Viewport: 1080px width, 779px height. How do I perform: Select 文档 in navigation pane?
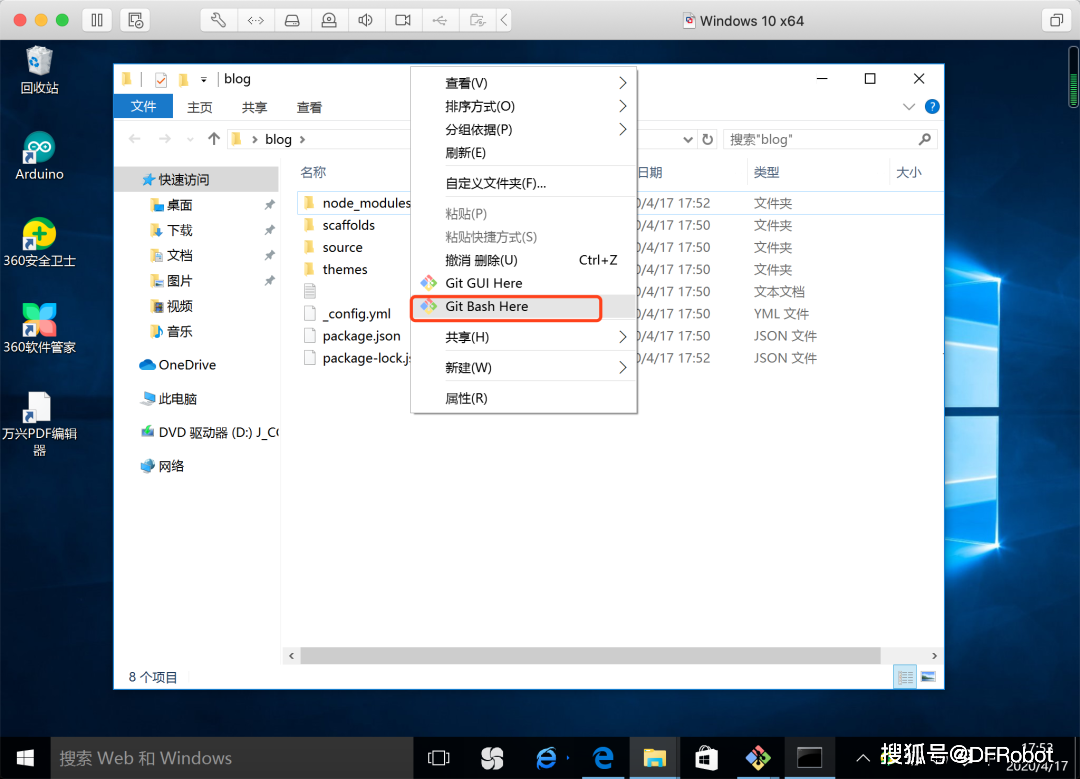pos(180,256)
